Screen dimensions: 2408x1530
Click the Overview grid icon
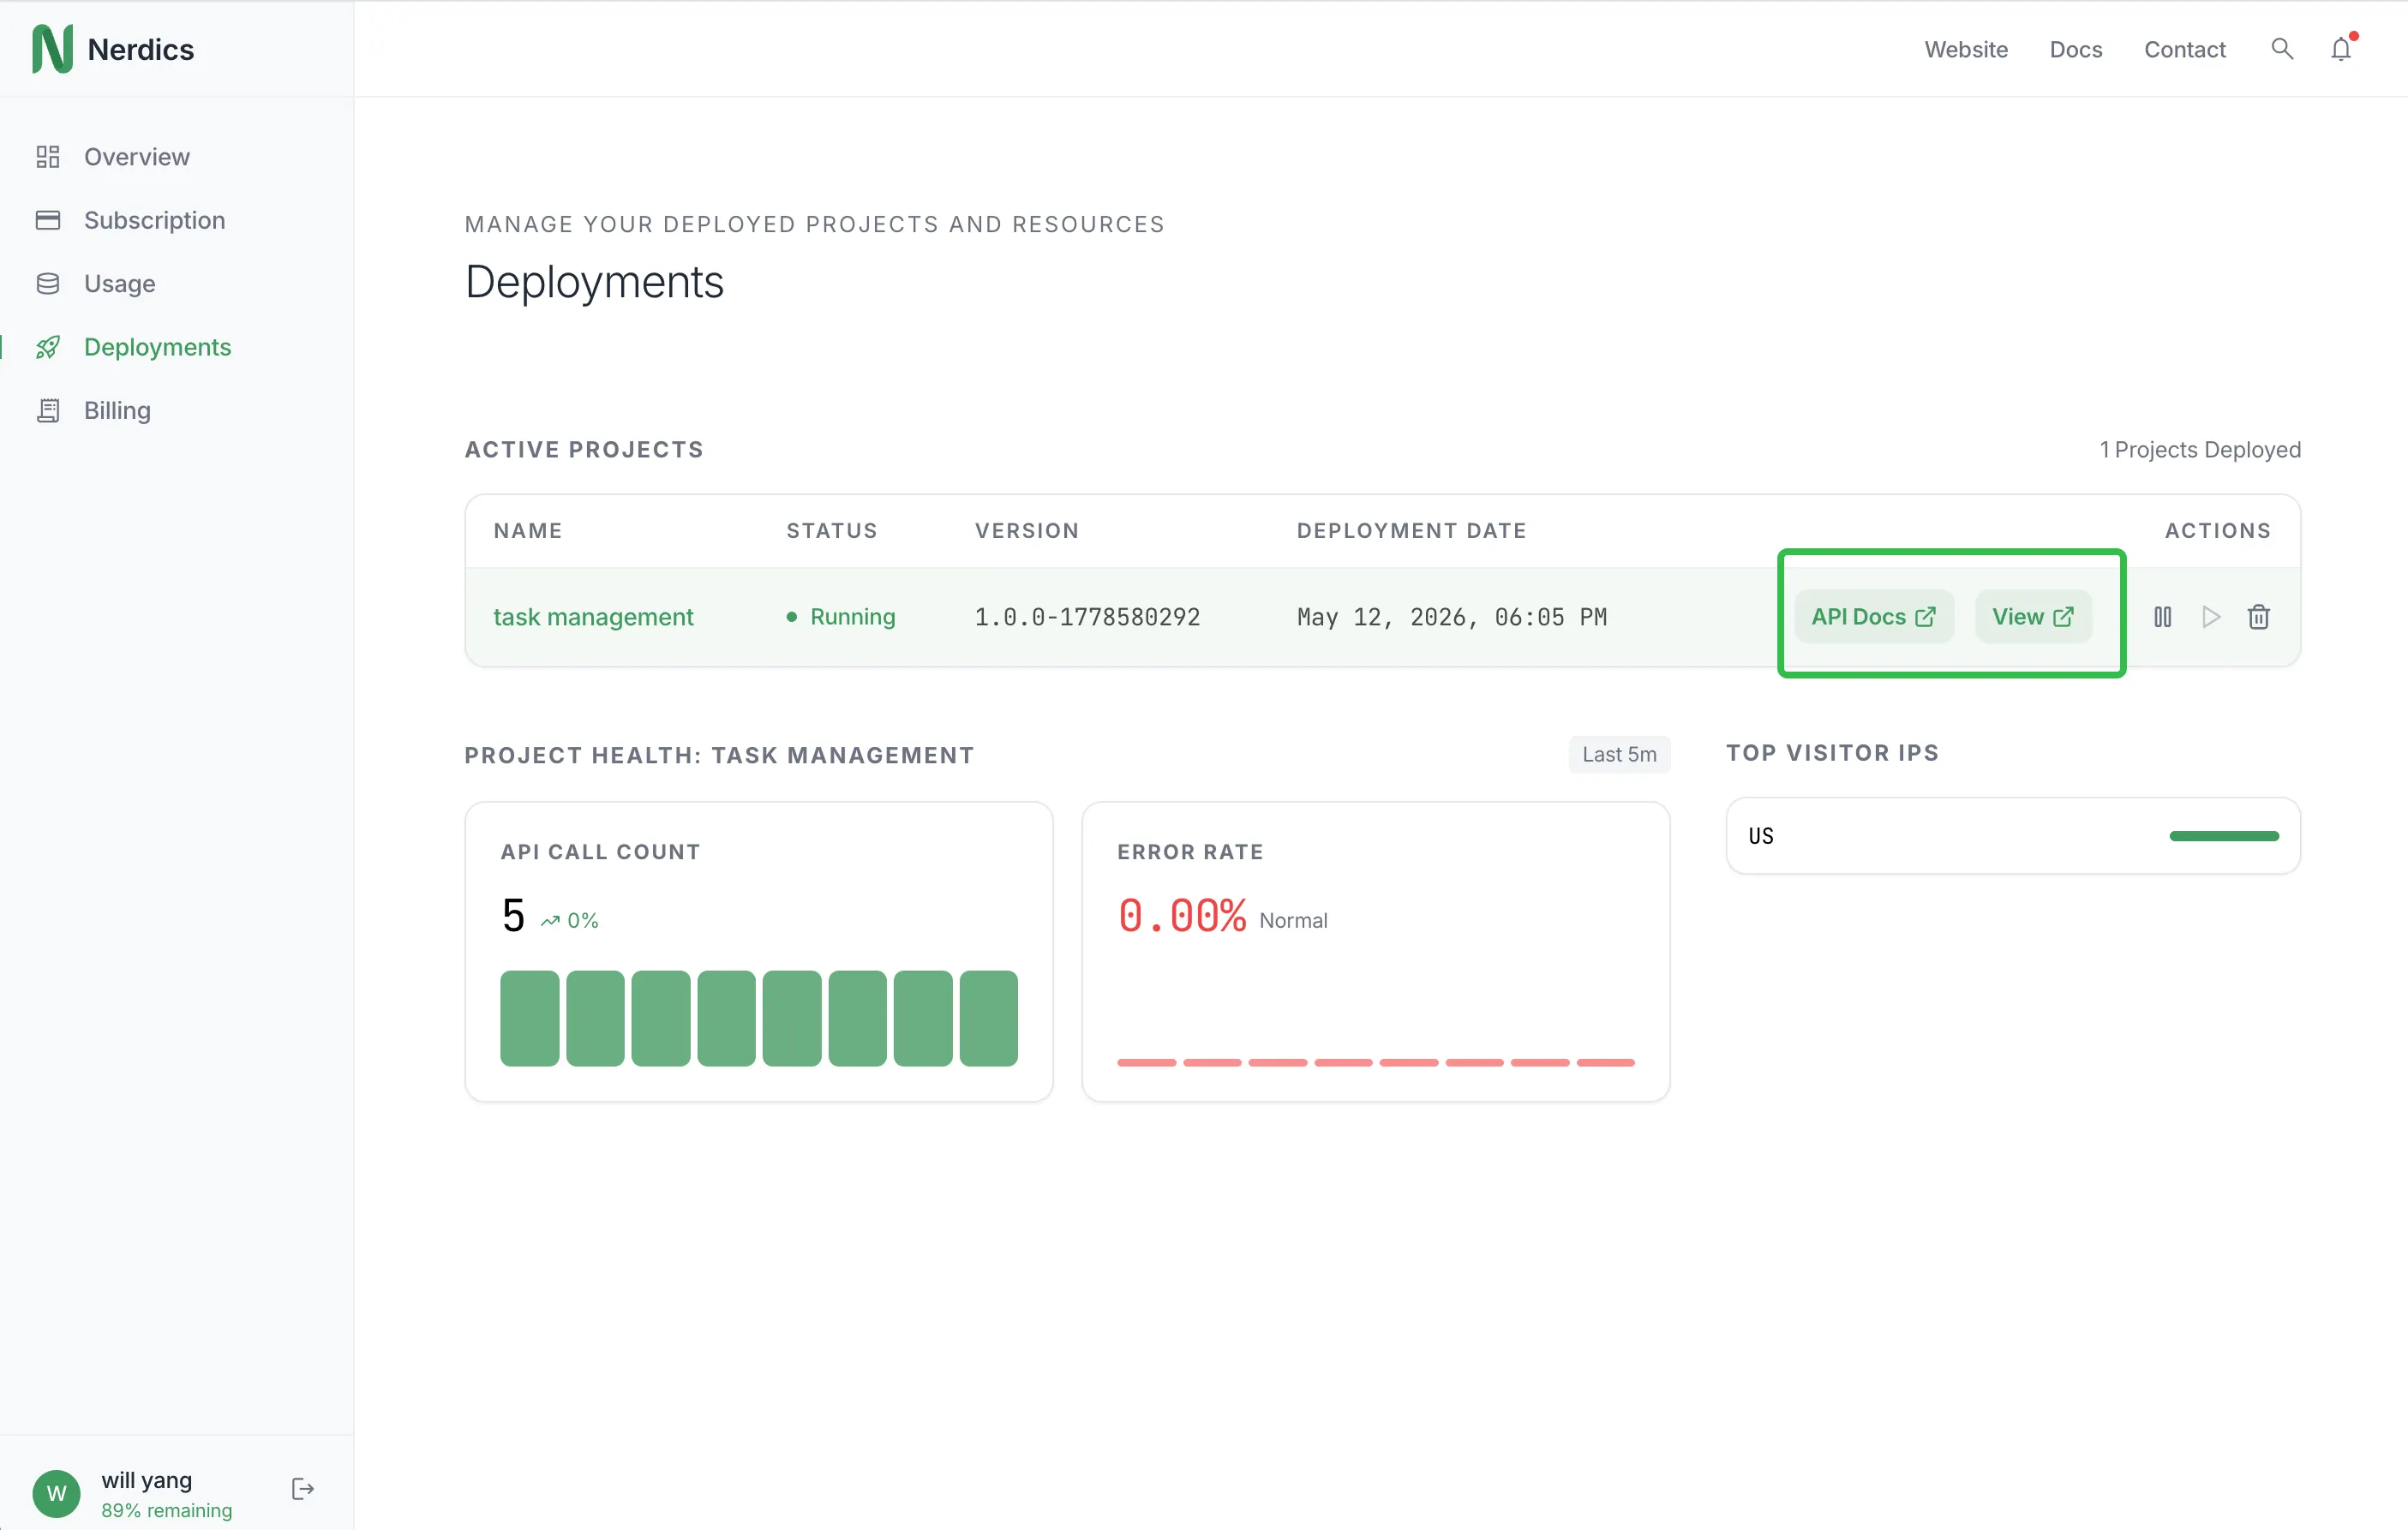tap(48, 157)
